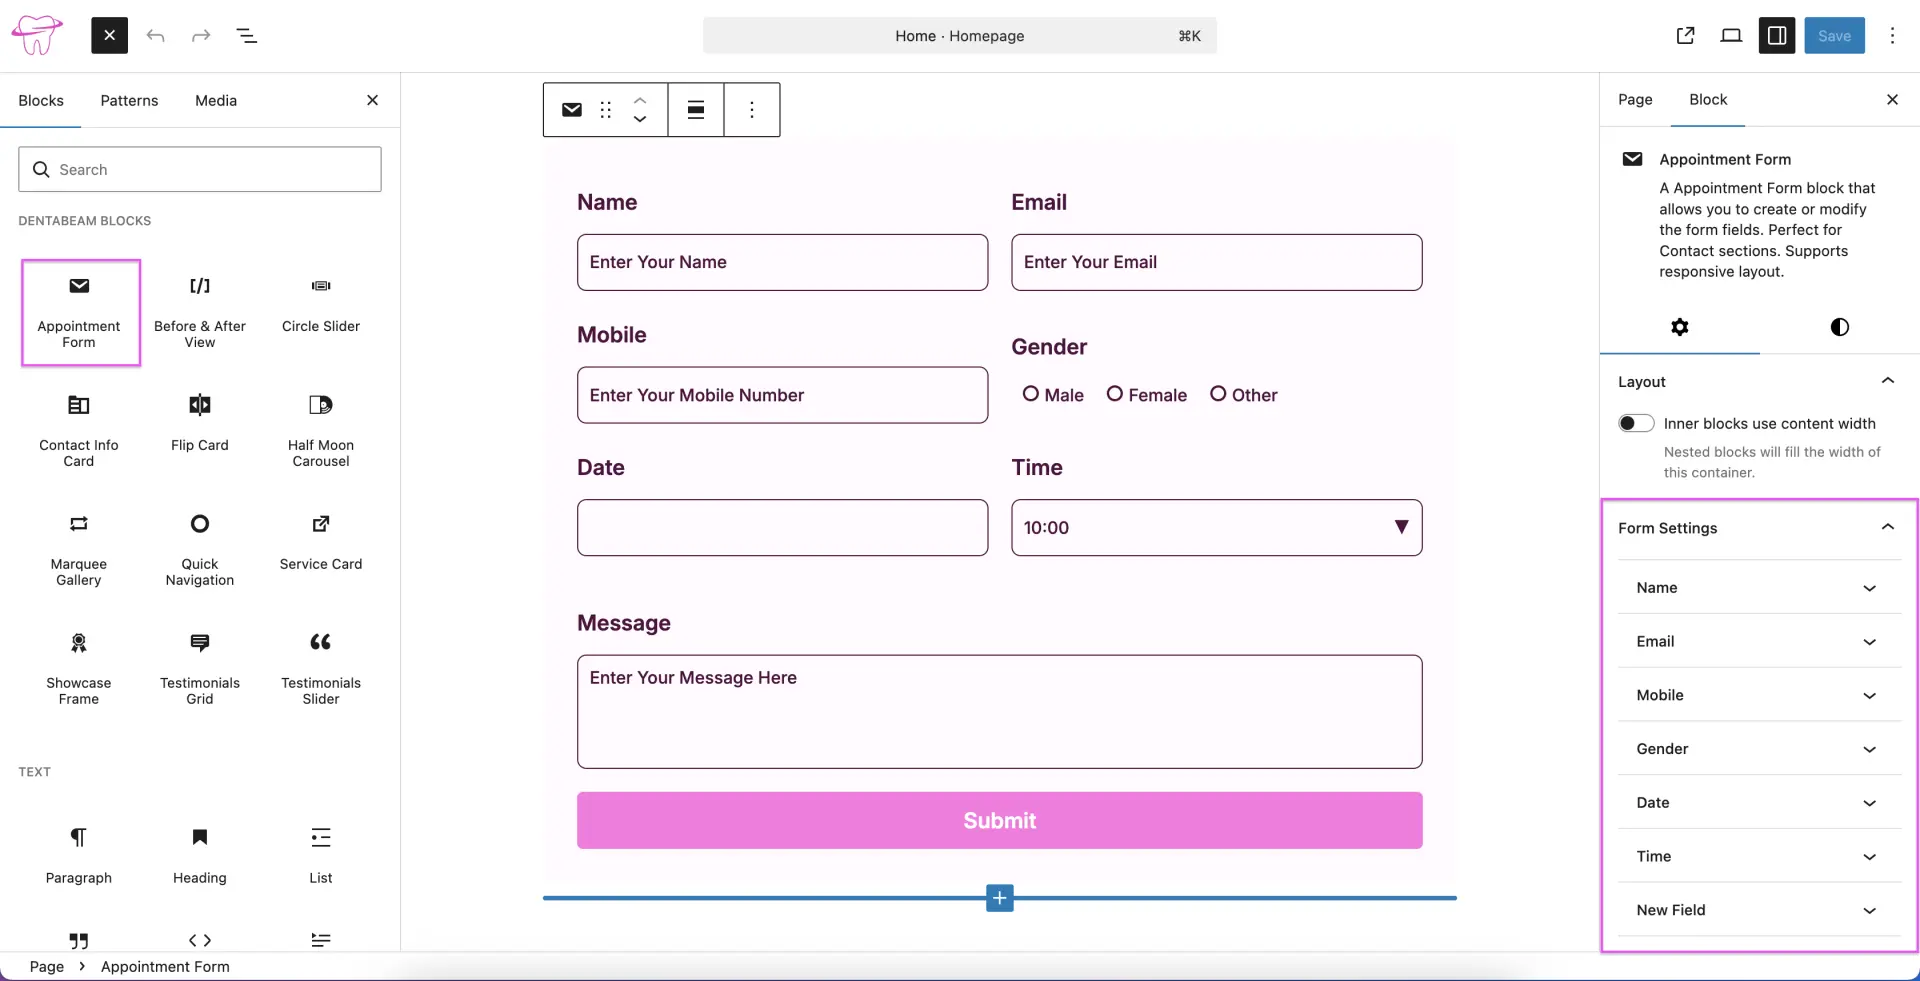Viewport: 1920px width, 981px height.
Task: Insert the Appointment Form block
Action: 80,313
